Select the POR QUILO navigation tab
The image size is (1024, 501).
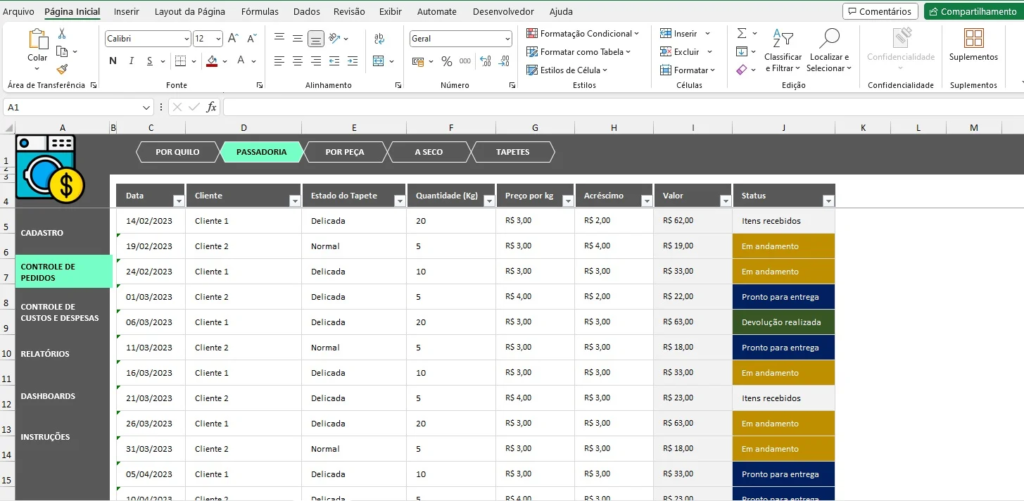177,152
